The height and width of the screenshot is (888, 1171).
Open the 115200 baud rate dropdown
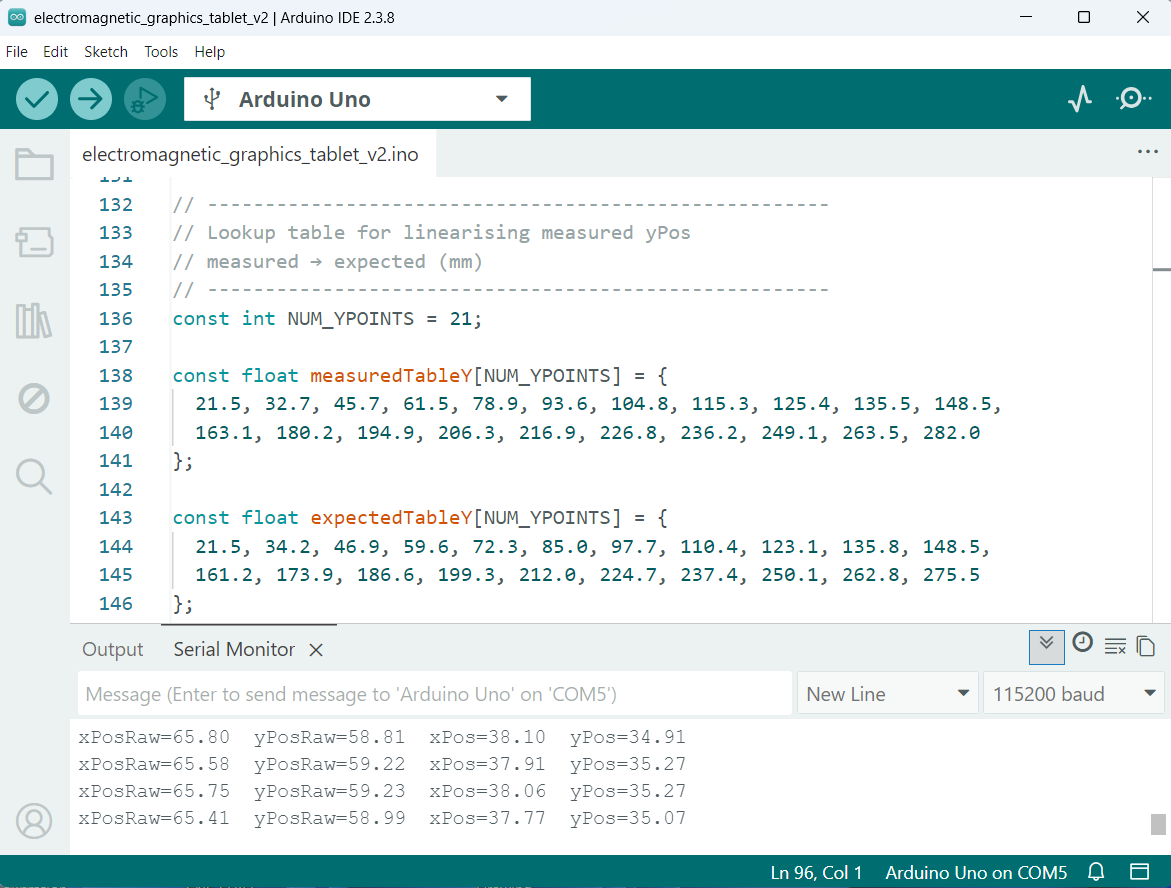[1074, 694]
